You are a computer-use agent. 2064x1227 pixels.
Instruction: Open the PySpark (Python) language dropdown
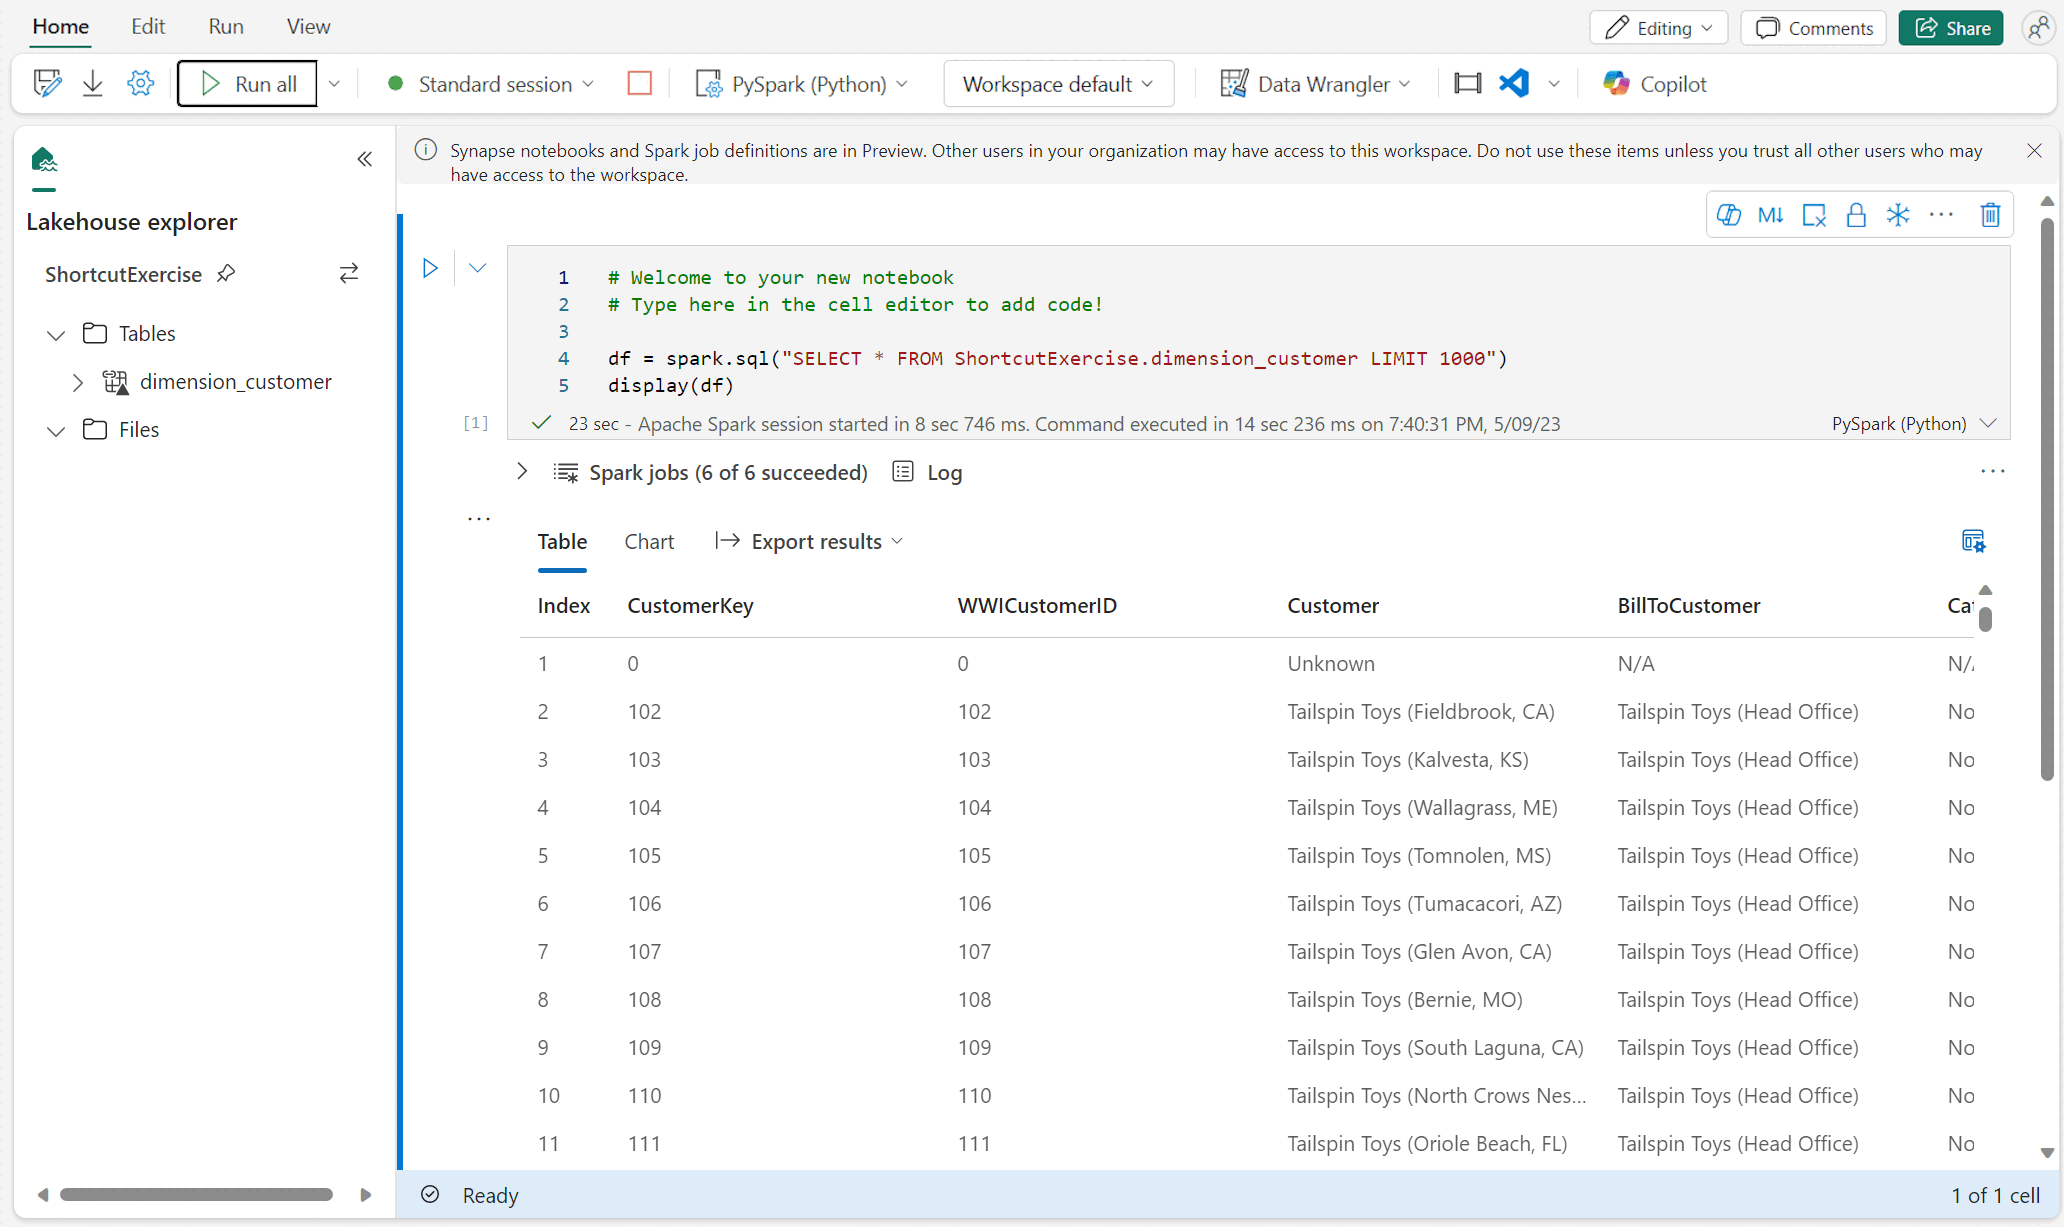802,84
